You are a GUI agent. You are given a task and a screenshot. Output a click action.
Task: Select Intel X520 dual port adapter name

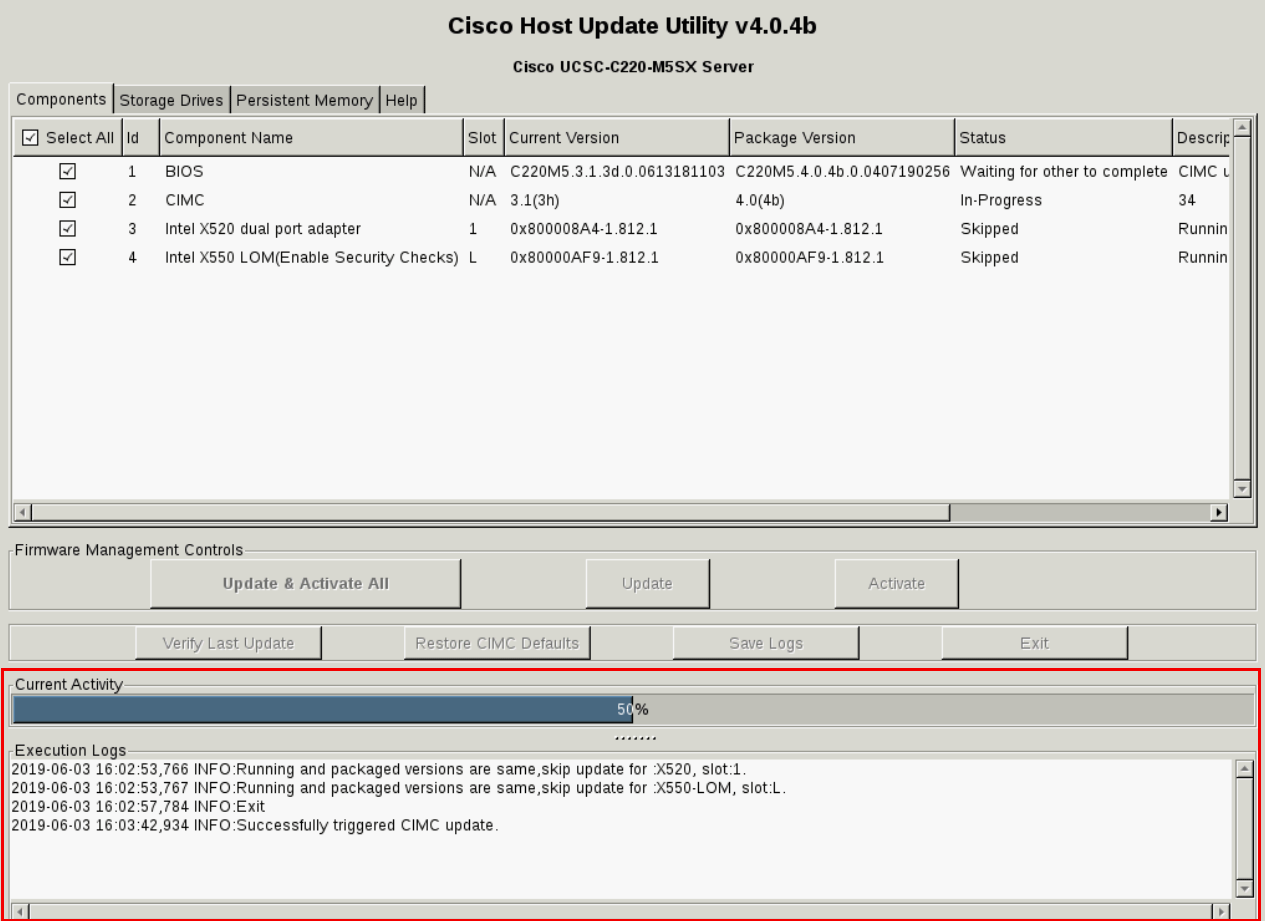click(x=263, y=229)
